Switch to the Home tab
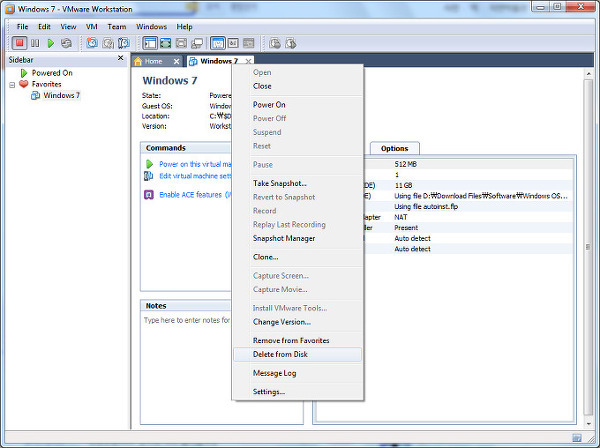 click(153, 61)
